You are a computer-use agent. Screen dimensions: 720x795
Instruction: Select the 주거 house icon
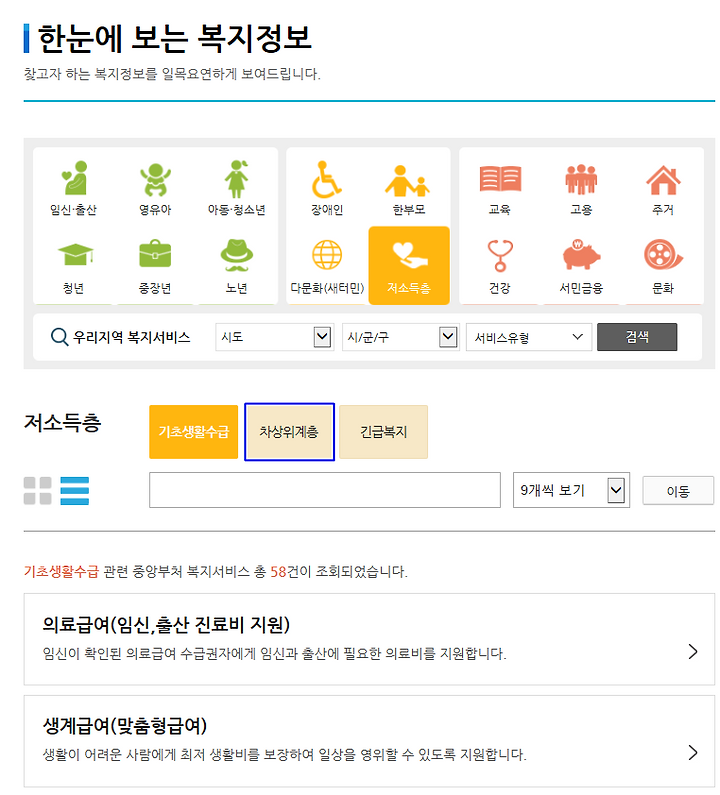[663, 180]
